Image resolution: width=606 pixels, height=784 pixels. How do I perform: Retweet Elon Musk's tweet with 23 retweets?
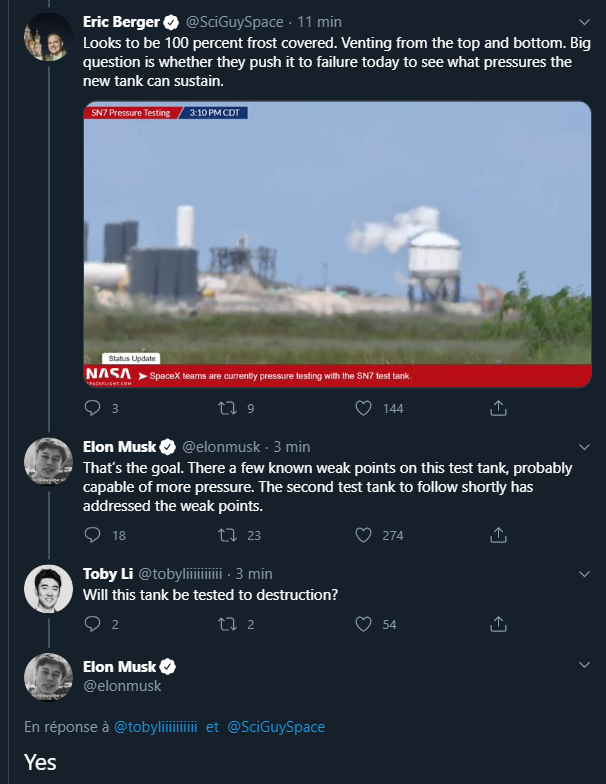click(x=227, y=535)
